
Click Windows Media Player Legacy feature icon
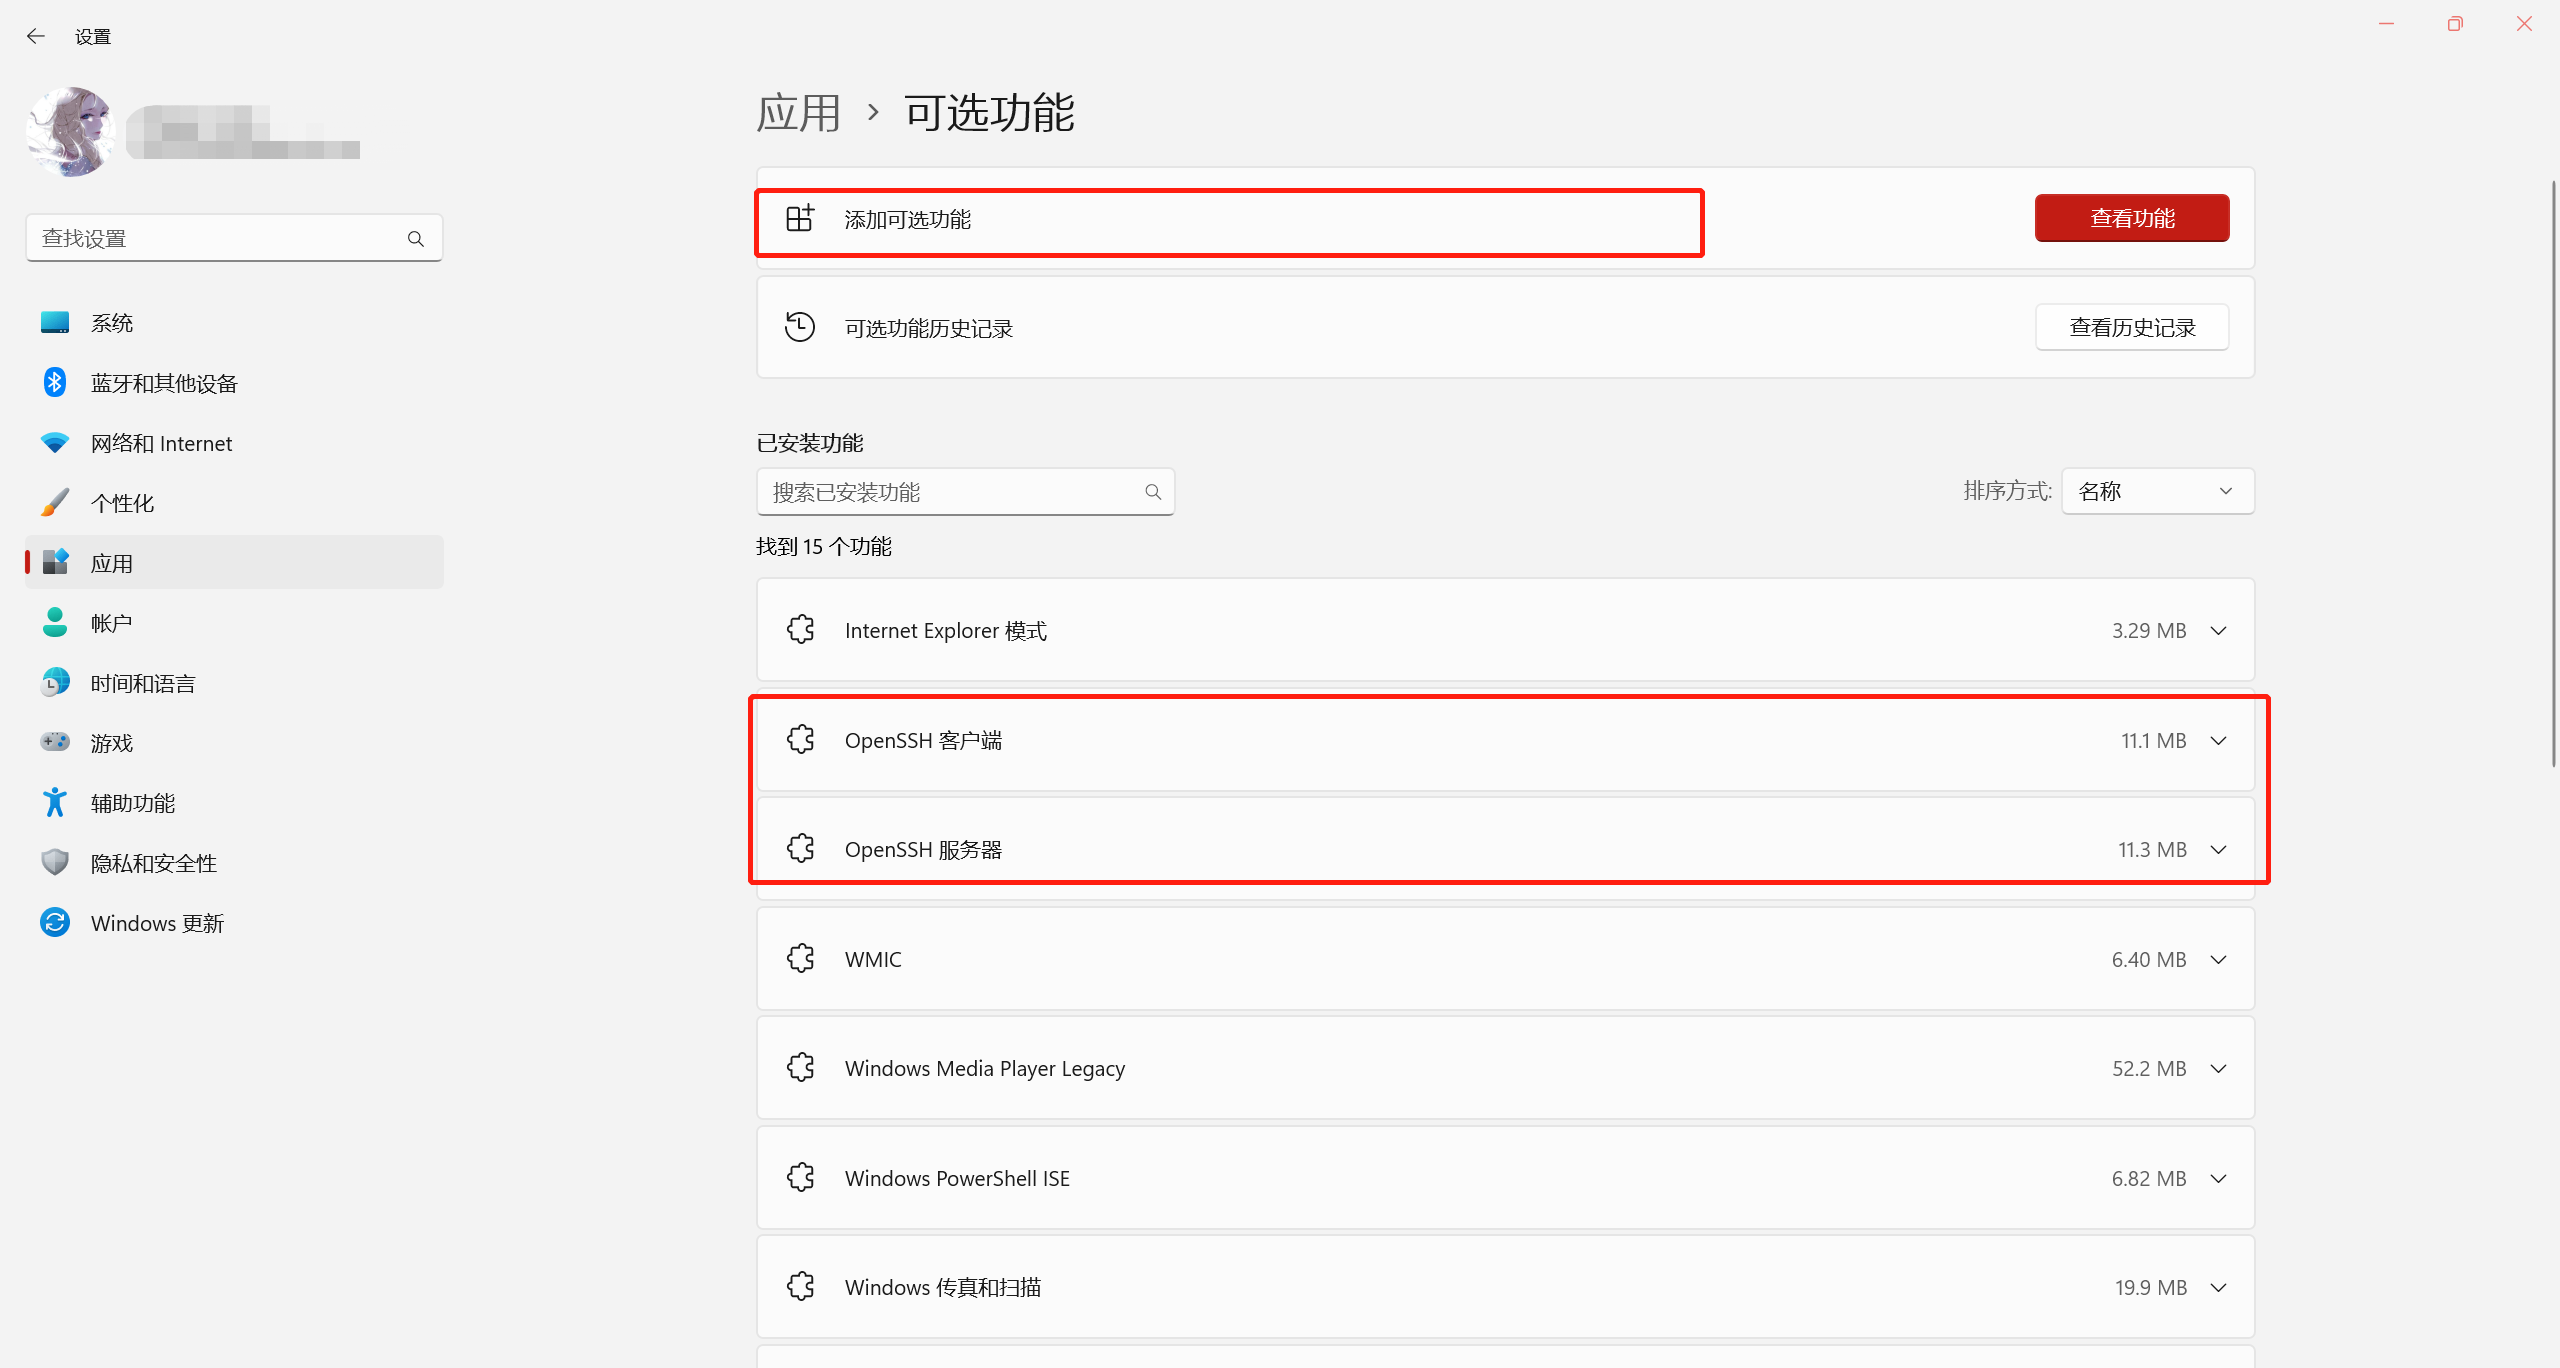click(x=800, y=1068)
